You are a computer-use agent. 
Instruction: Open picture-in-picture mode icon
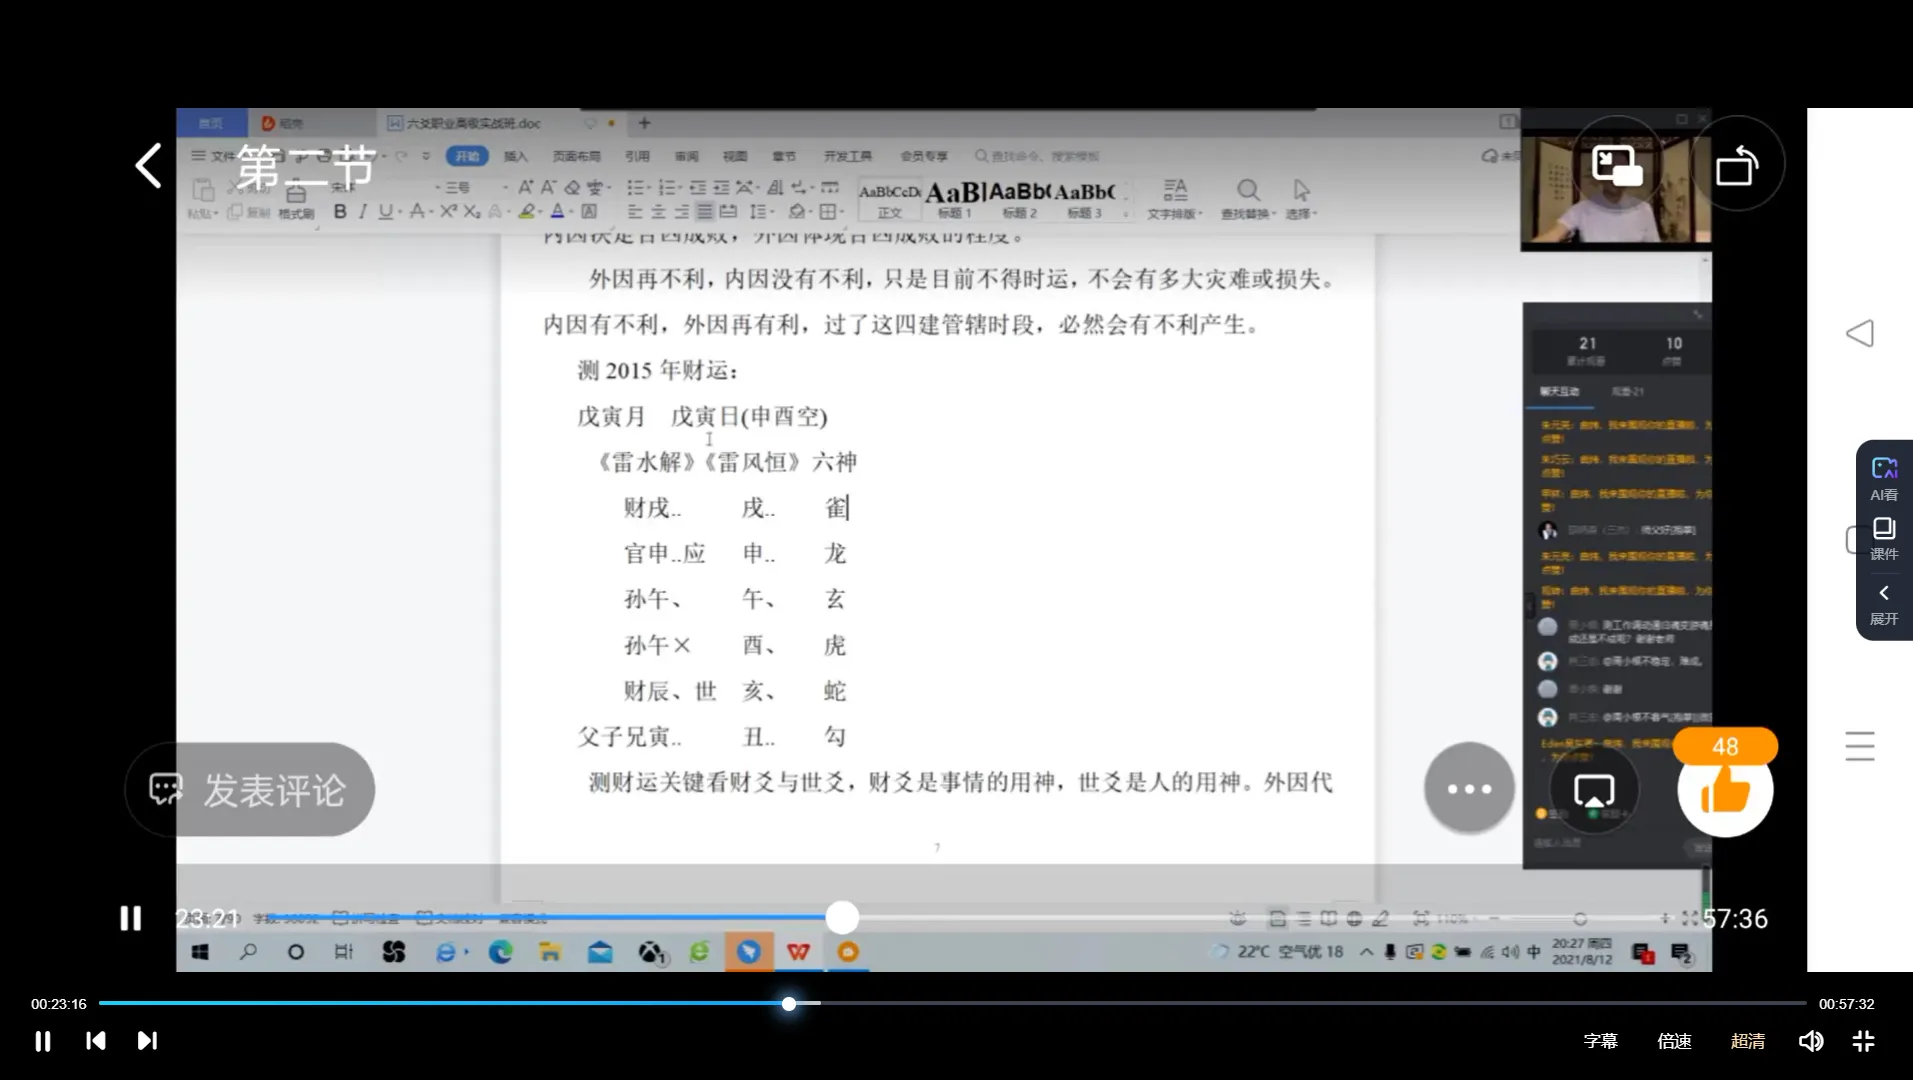tap(1617, 165)
